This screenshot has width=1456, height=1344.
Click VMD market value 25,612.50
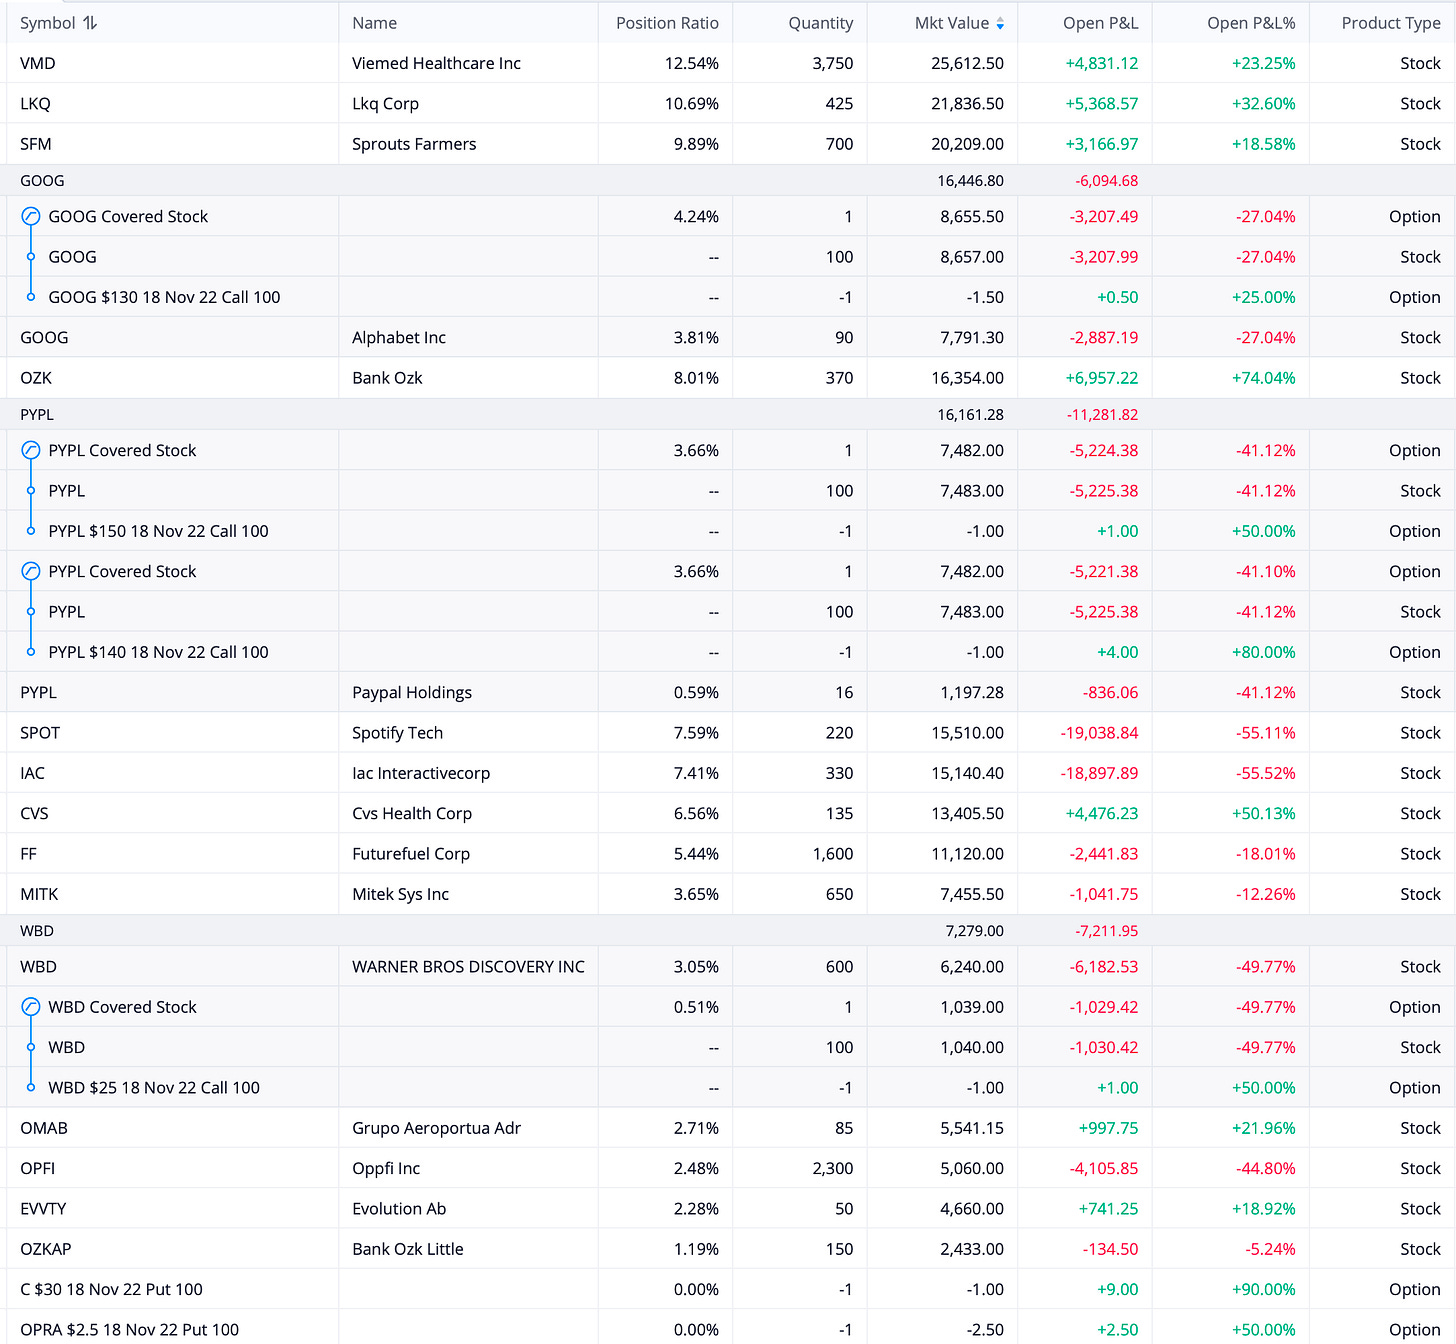[x=967, y=63]
